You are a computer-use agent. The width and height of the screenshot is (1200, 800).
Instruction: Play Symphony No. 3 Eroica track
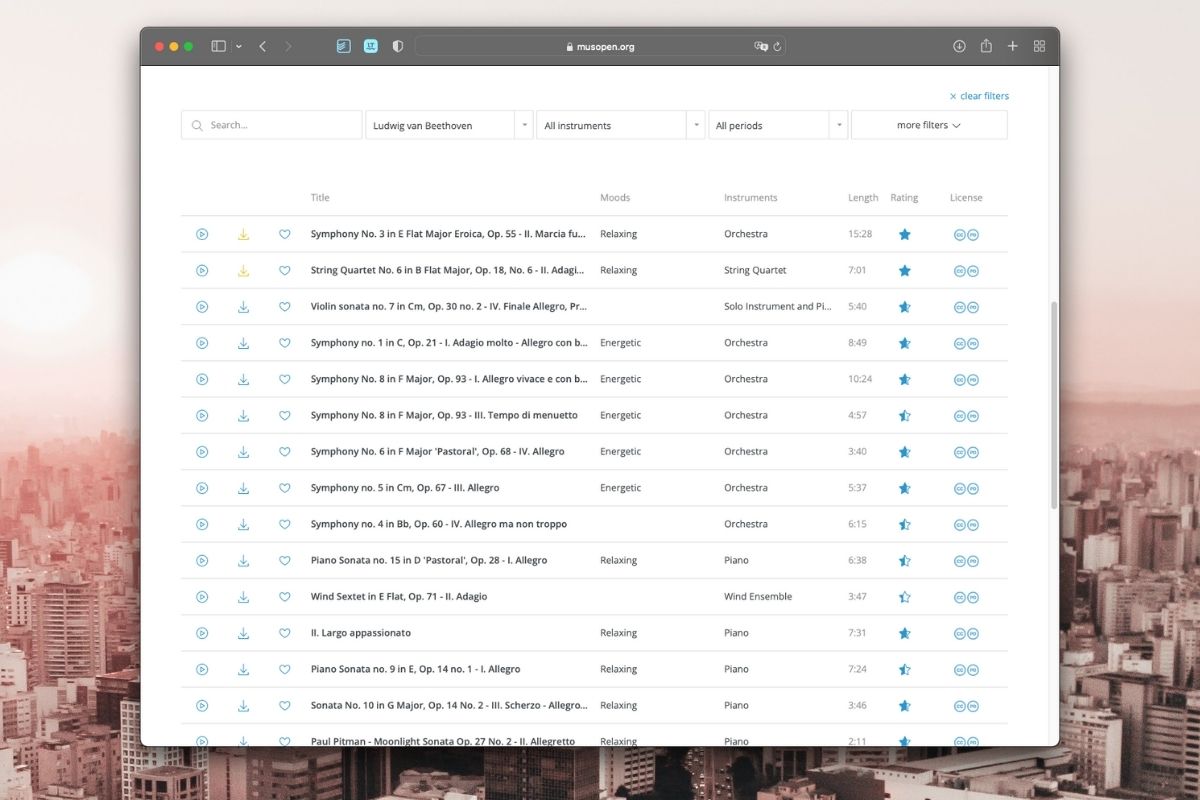(202, 234)
